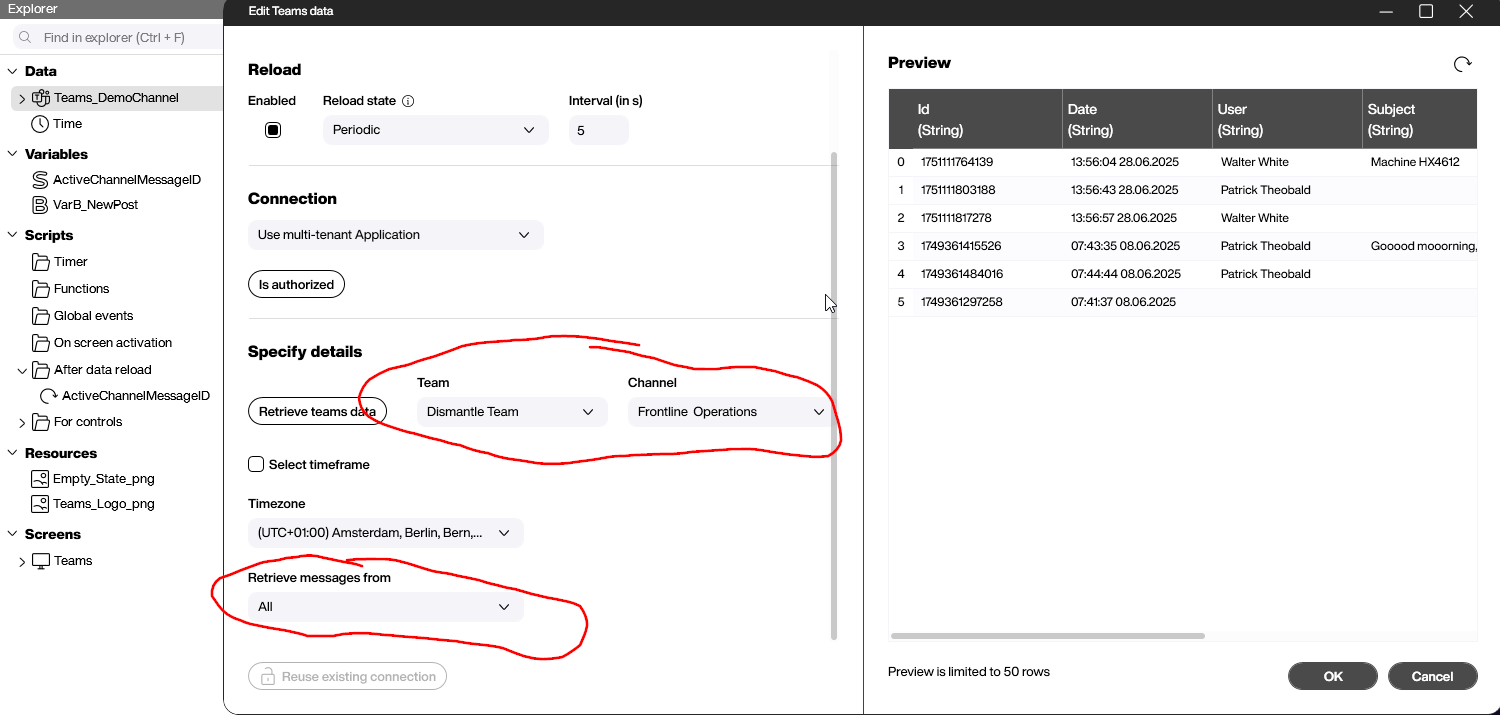This screenshot has height=715, width=1500.
Task: Collapse the Data section in explorer
Action: click(12, 72)
